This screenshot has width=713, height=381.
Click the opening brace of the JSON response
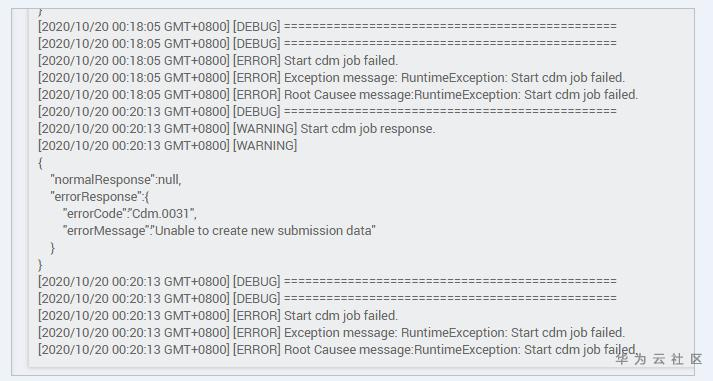tap(40, 163)
